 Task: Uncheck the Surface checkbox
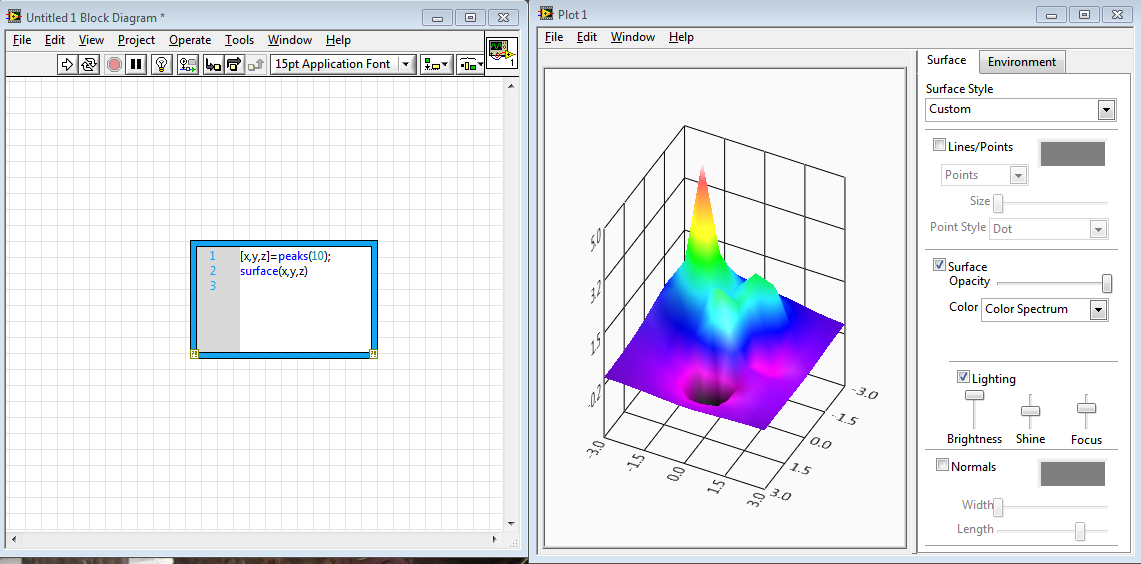[x=939, y=265]
